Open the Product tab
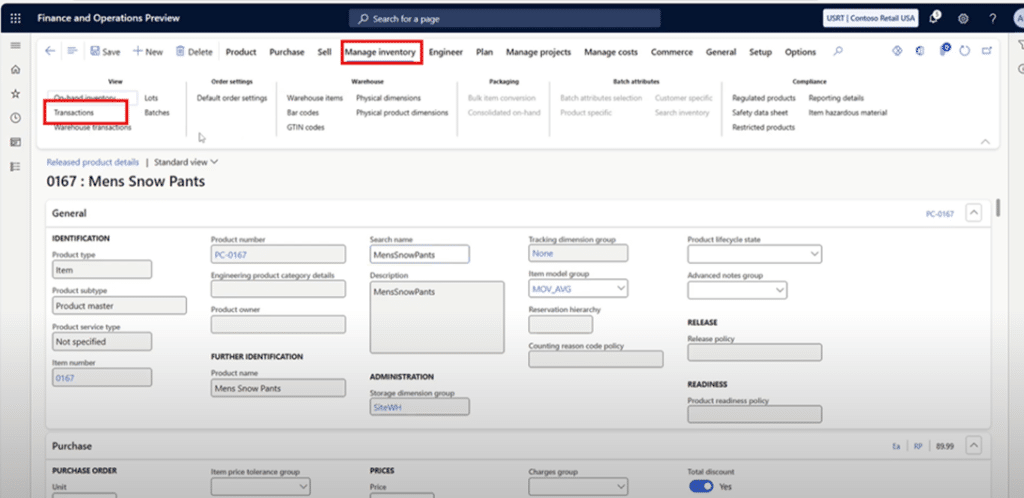Viewport: 1024px width, 498px height. click(x=241, y=52)
